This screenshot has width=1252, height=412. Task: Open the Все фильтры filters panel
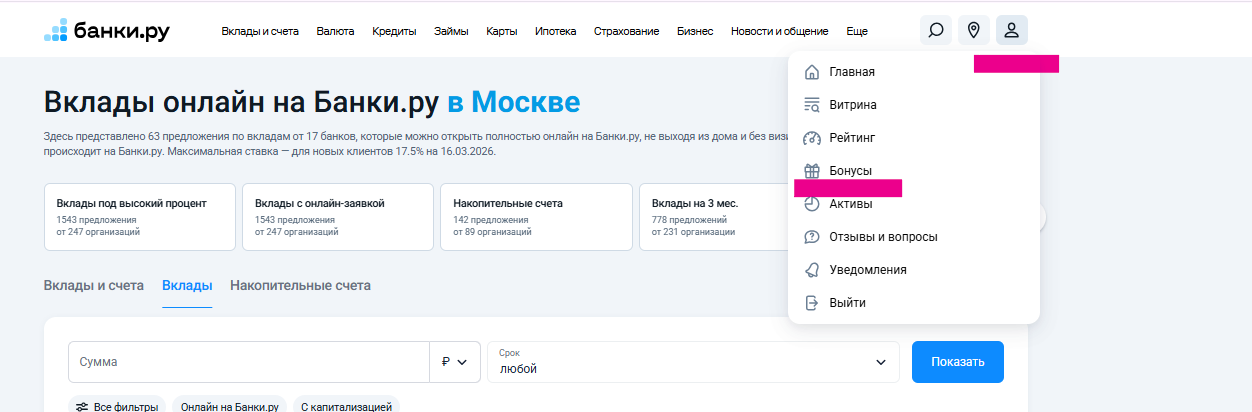point(117,406)
